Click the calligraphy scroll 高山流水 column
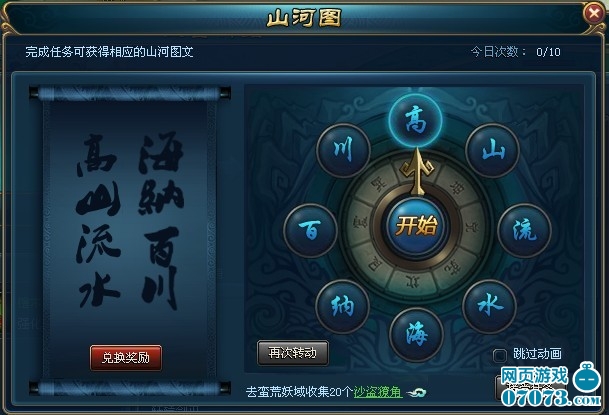 point(98,221)
